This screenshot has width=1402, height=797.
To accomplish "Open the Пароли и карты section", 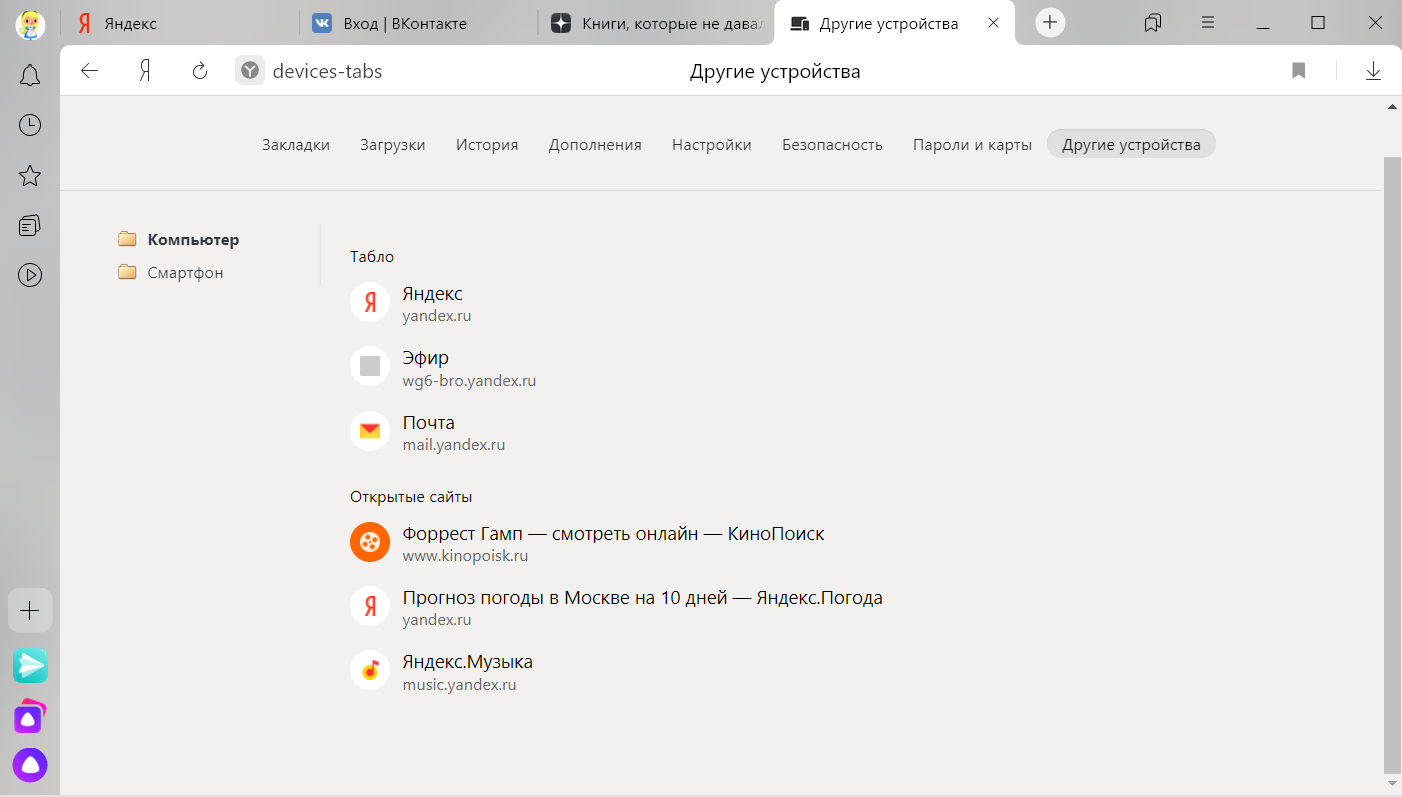I will pyautogui.click(x=972, y=144).
